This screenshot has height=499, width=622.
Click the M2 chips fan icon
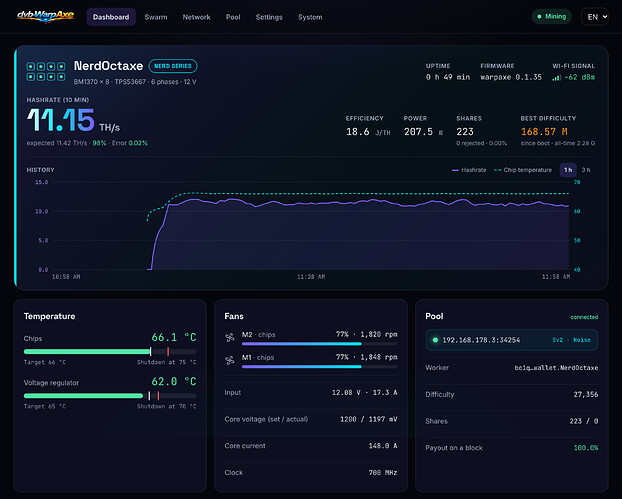click(x=230, y=338)
